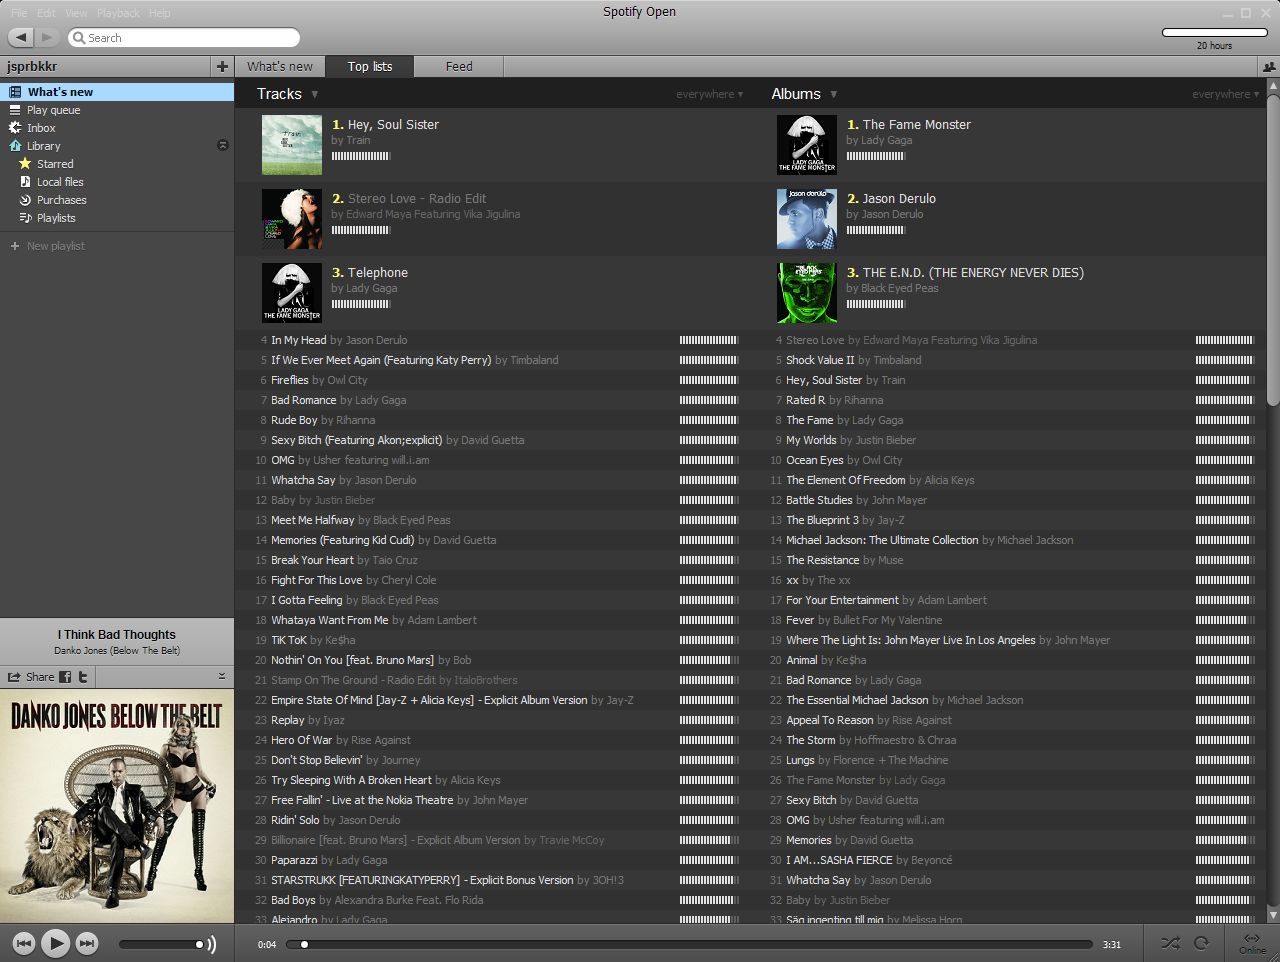Click the 20 hours remaining indicator bar

[1214, 33]
